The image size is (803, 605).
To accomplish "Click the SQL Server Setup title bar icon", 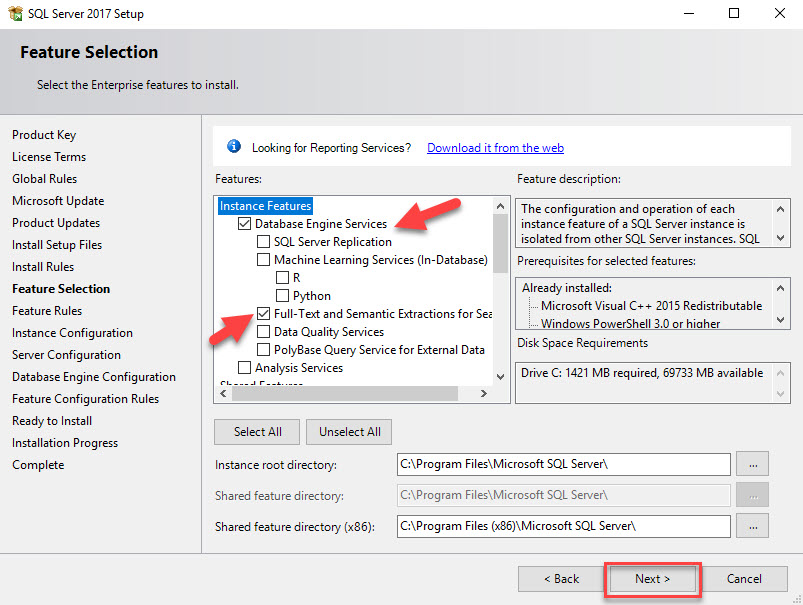I will click(x=15, y=13).
